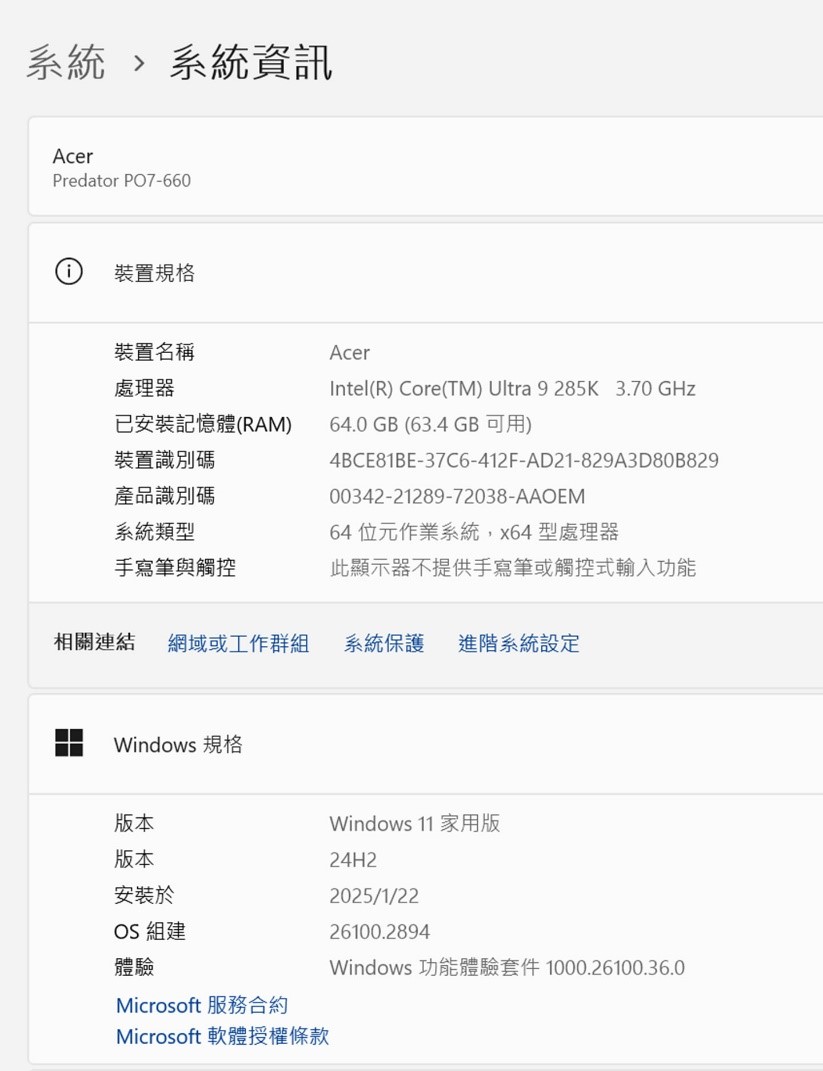This screenshot has width=823, height=1071.
Task: Click the "版本" label beside Windows 11 家用版
Action: coord(134,823)
